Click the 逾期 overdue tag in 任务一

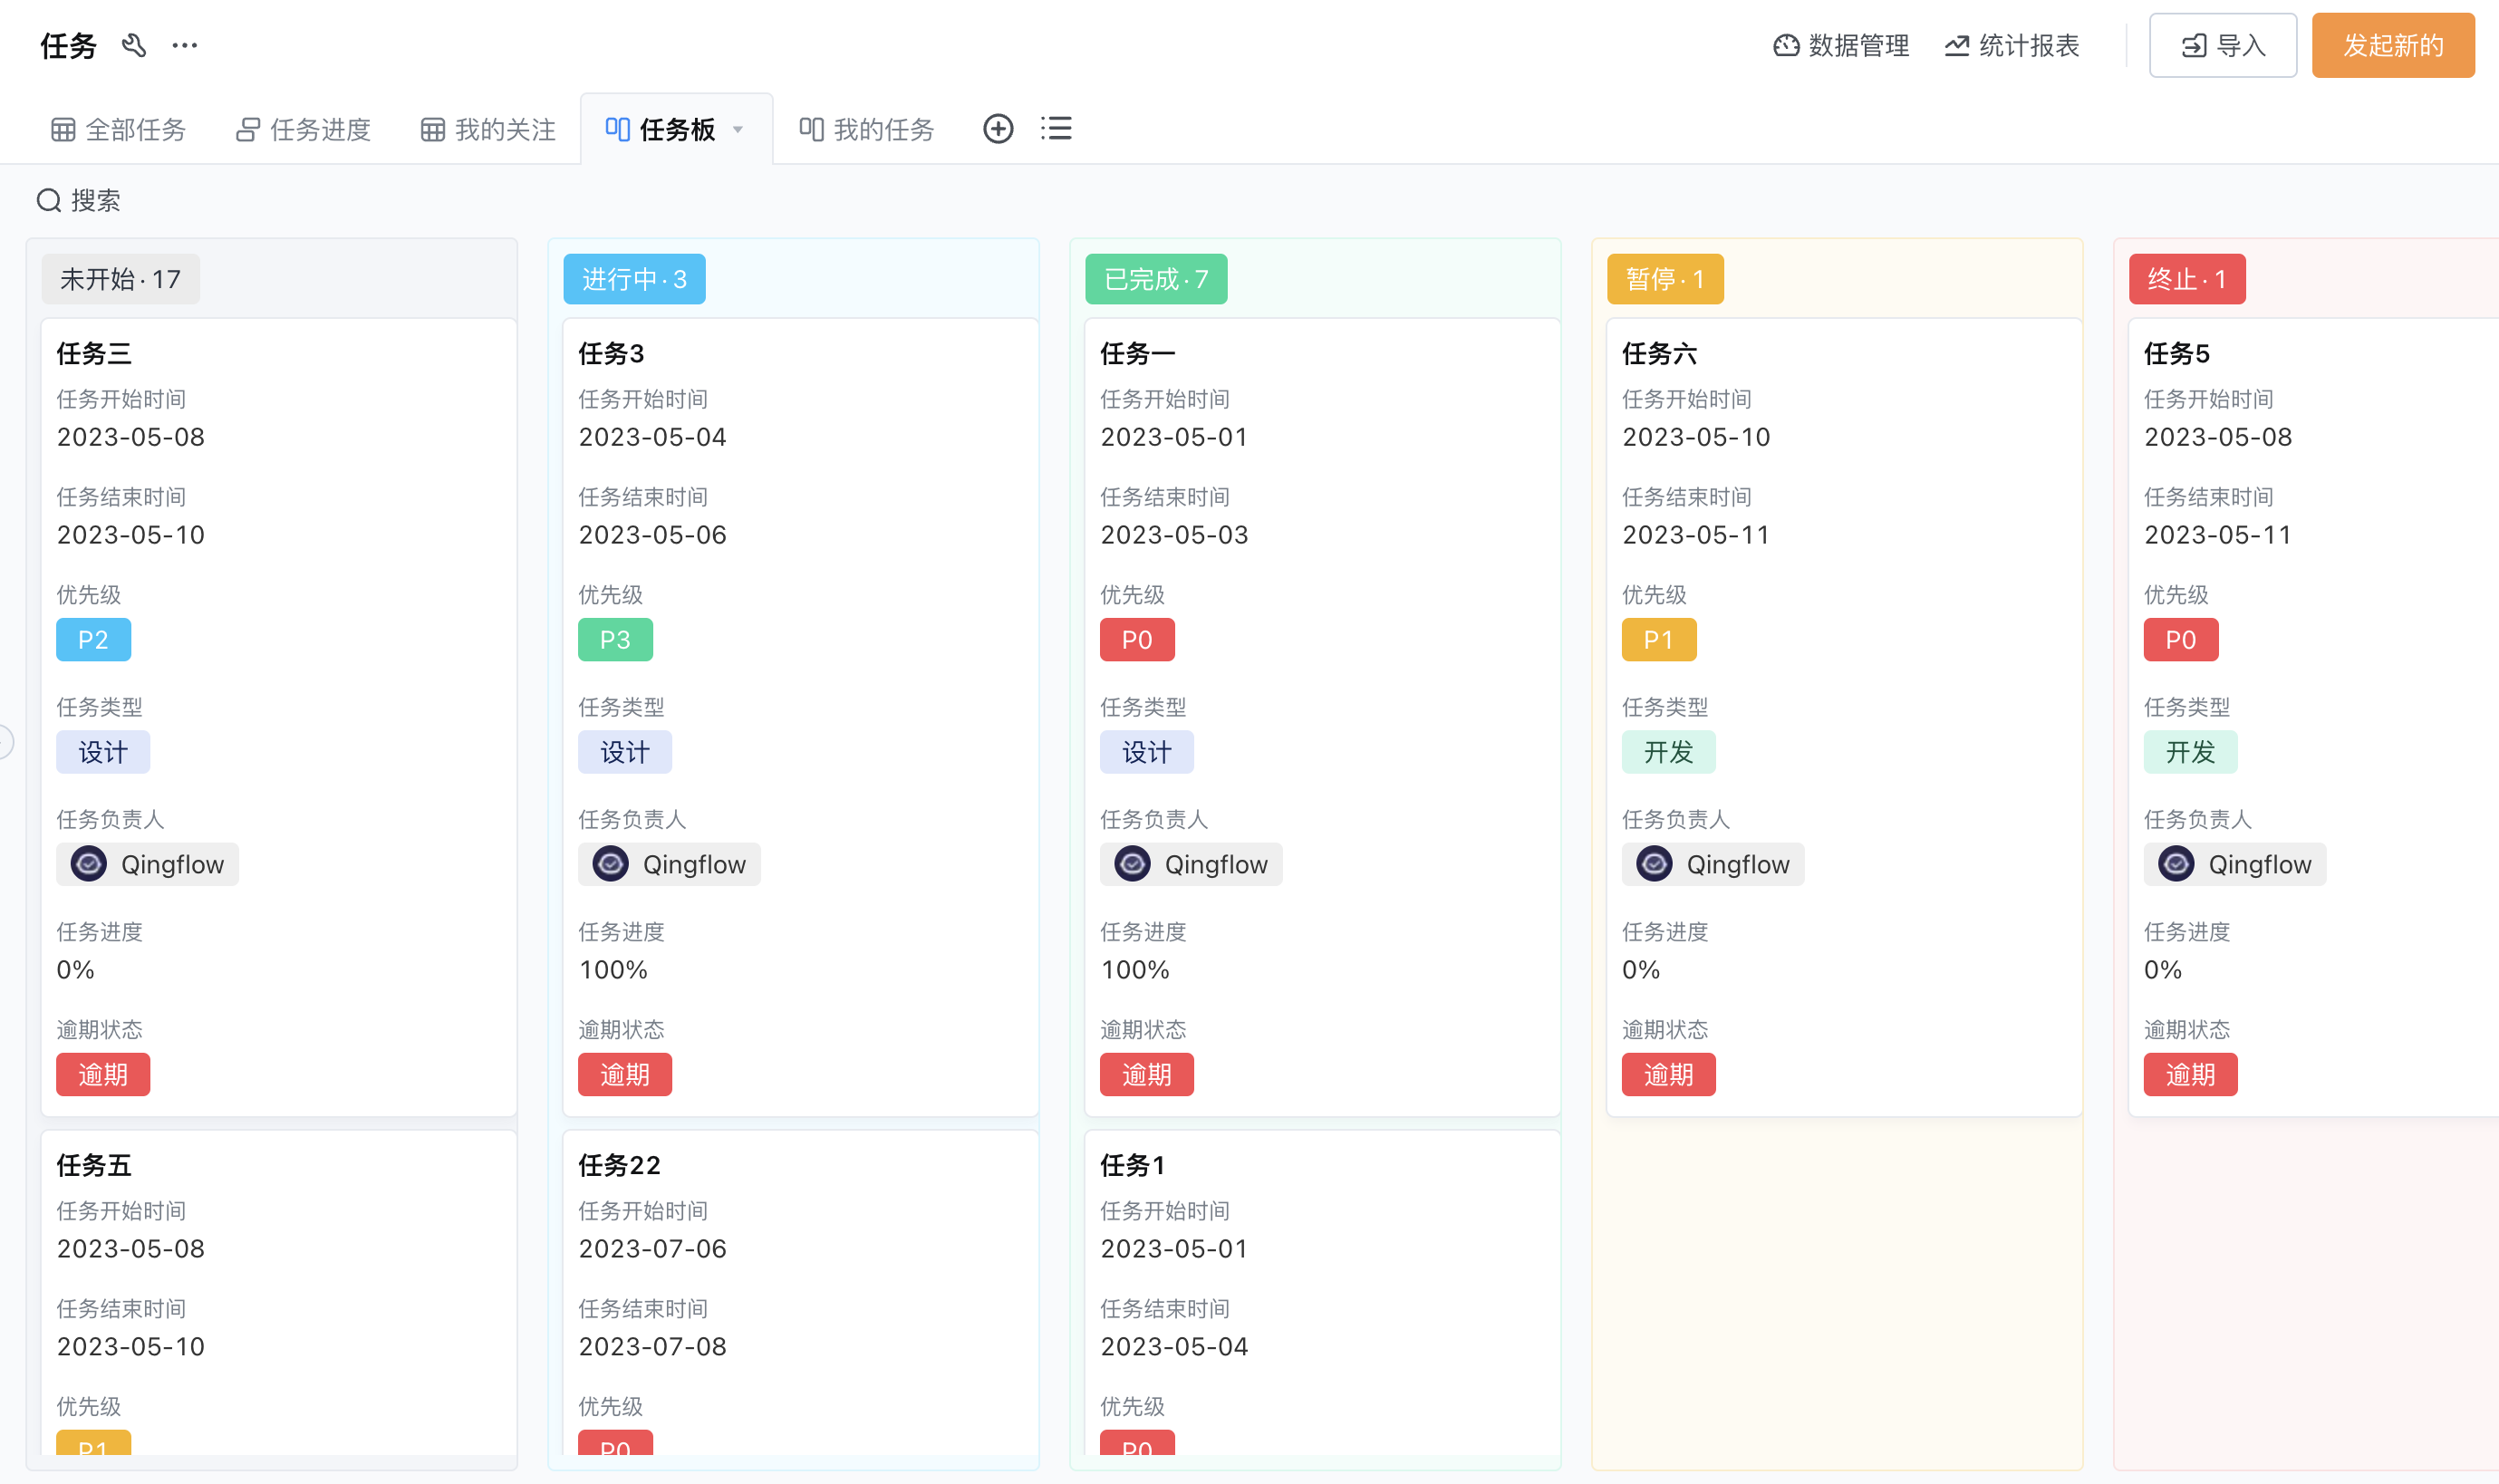pos(1147,1075)
